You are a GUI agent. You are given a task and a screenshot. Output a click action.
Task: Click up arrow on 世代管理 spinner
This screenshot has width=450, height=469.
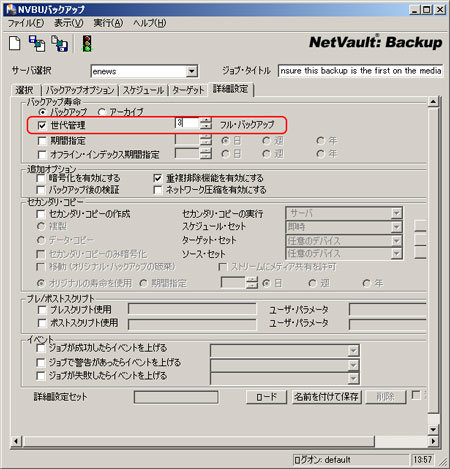point(206,120)
